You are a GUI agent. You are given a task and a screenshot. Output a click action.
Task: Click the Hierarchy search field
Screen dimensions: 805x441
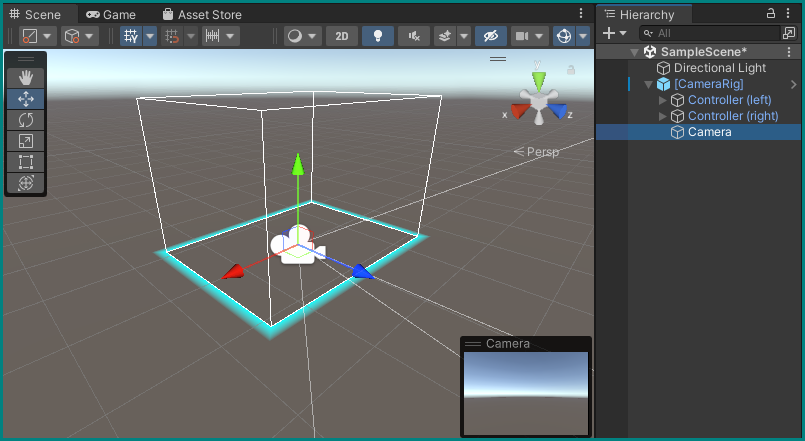click(710, 33)
